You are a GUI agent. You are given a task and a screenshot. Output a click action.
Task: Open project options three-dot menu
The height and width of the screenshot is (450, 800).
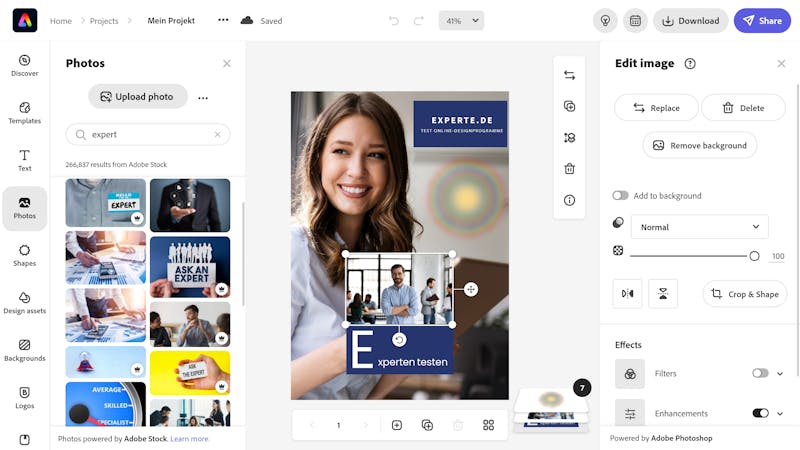pyautogui.click(x=223, y=20)
